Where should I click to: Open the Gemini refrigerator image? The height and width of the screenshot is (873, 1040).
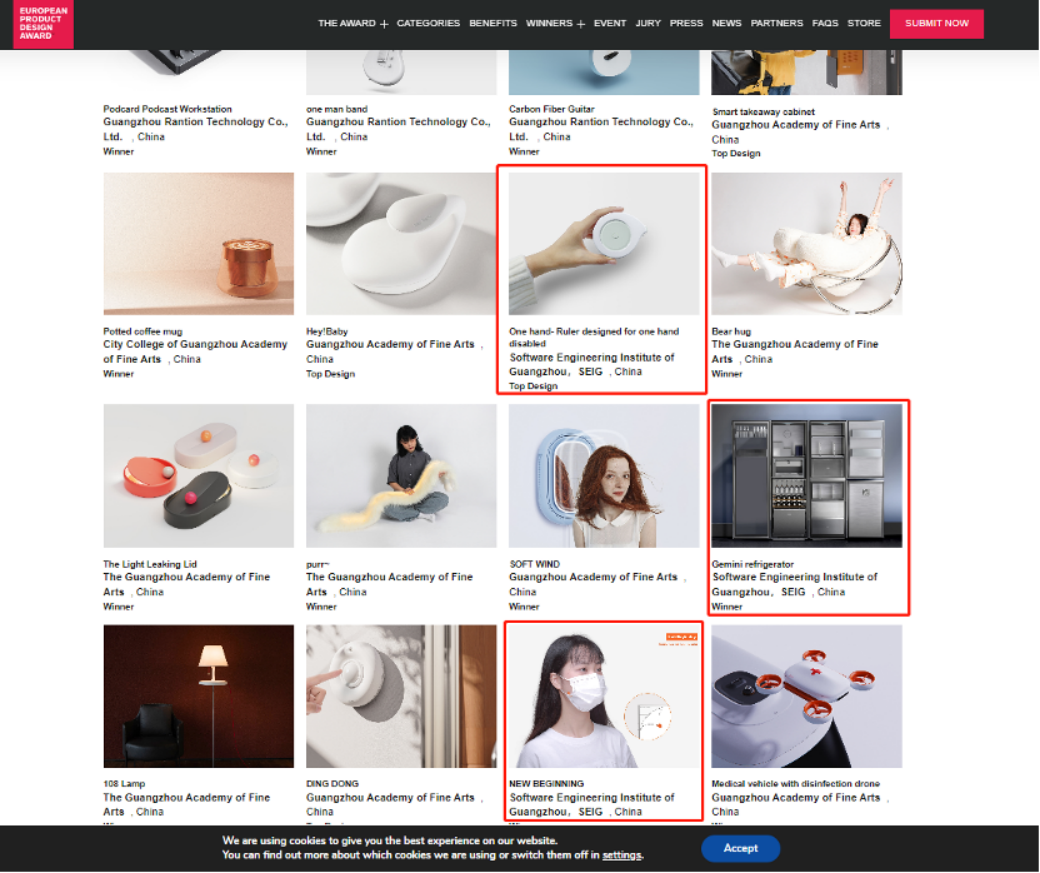(807, 476)
